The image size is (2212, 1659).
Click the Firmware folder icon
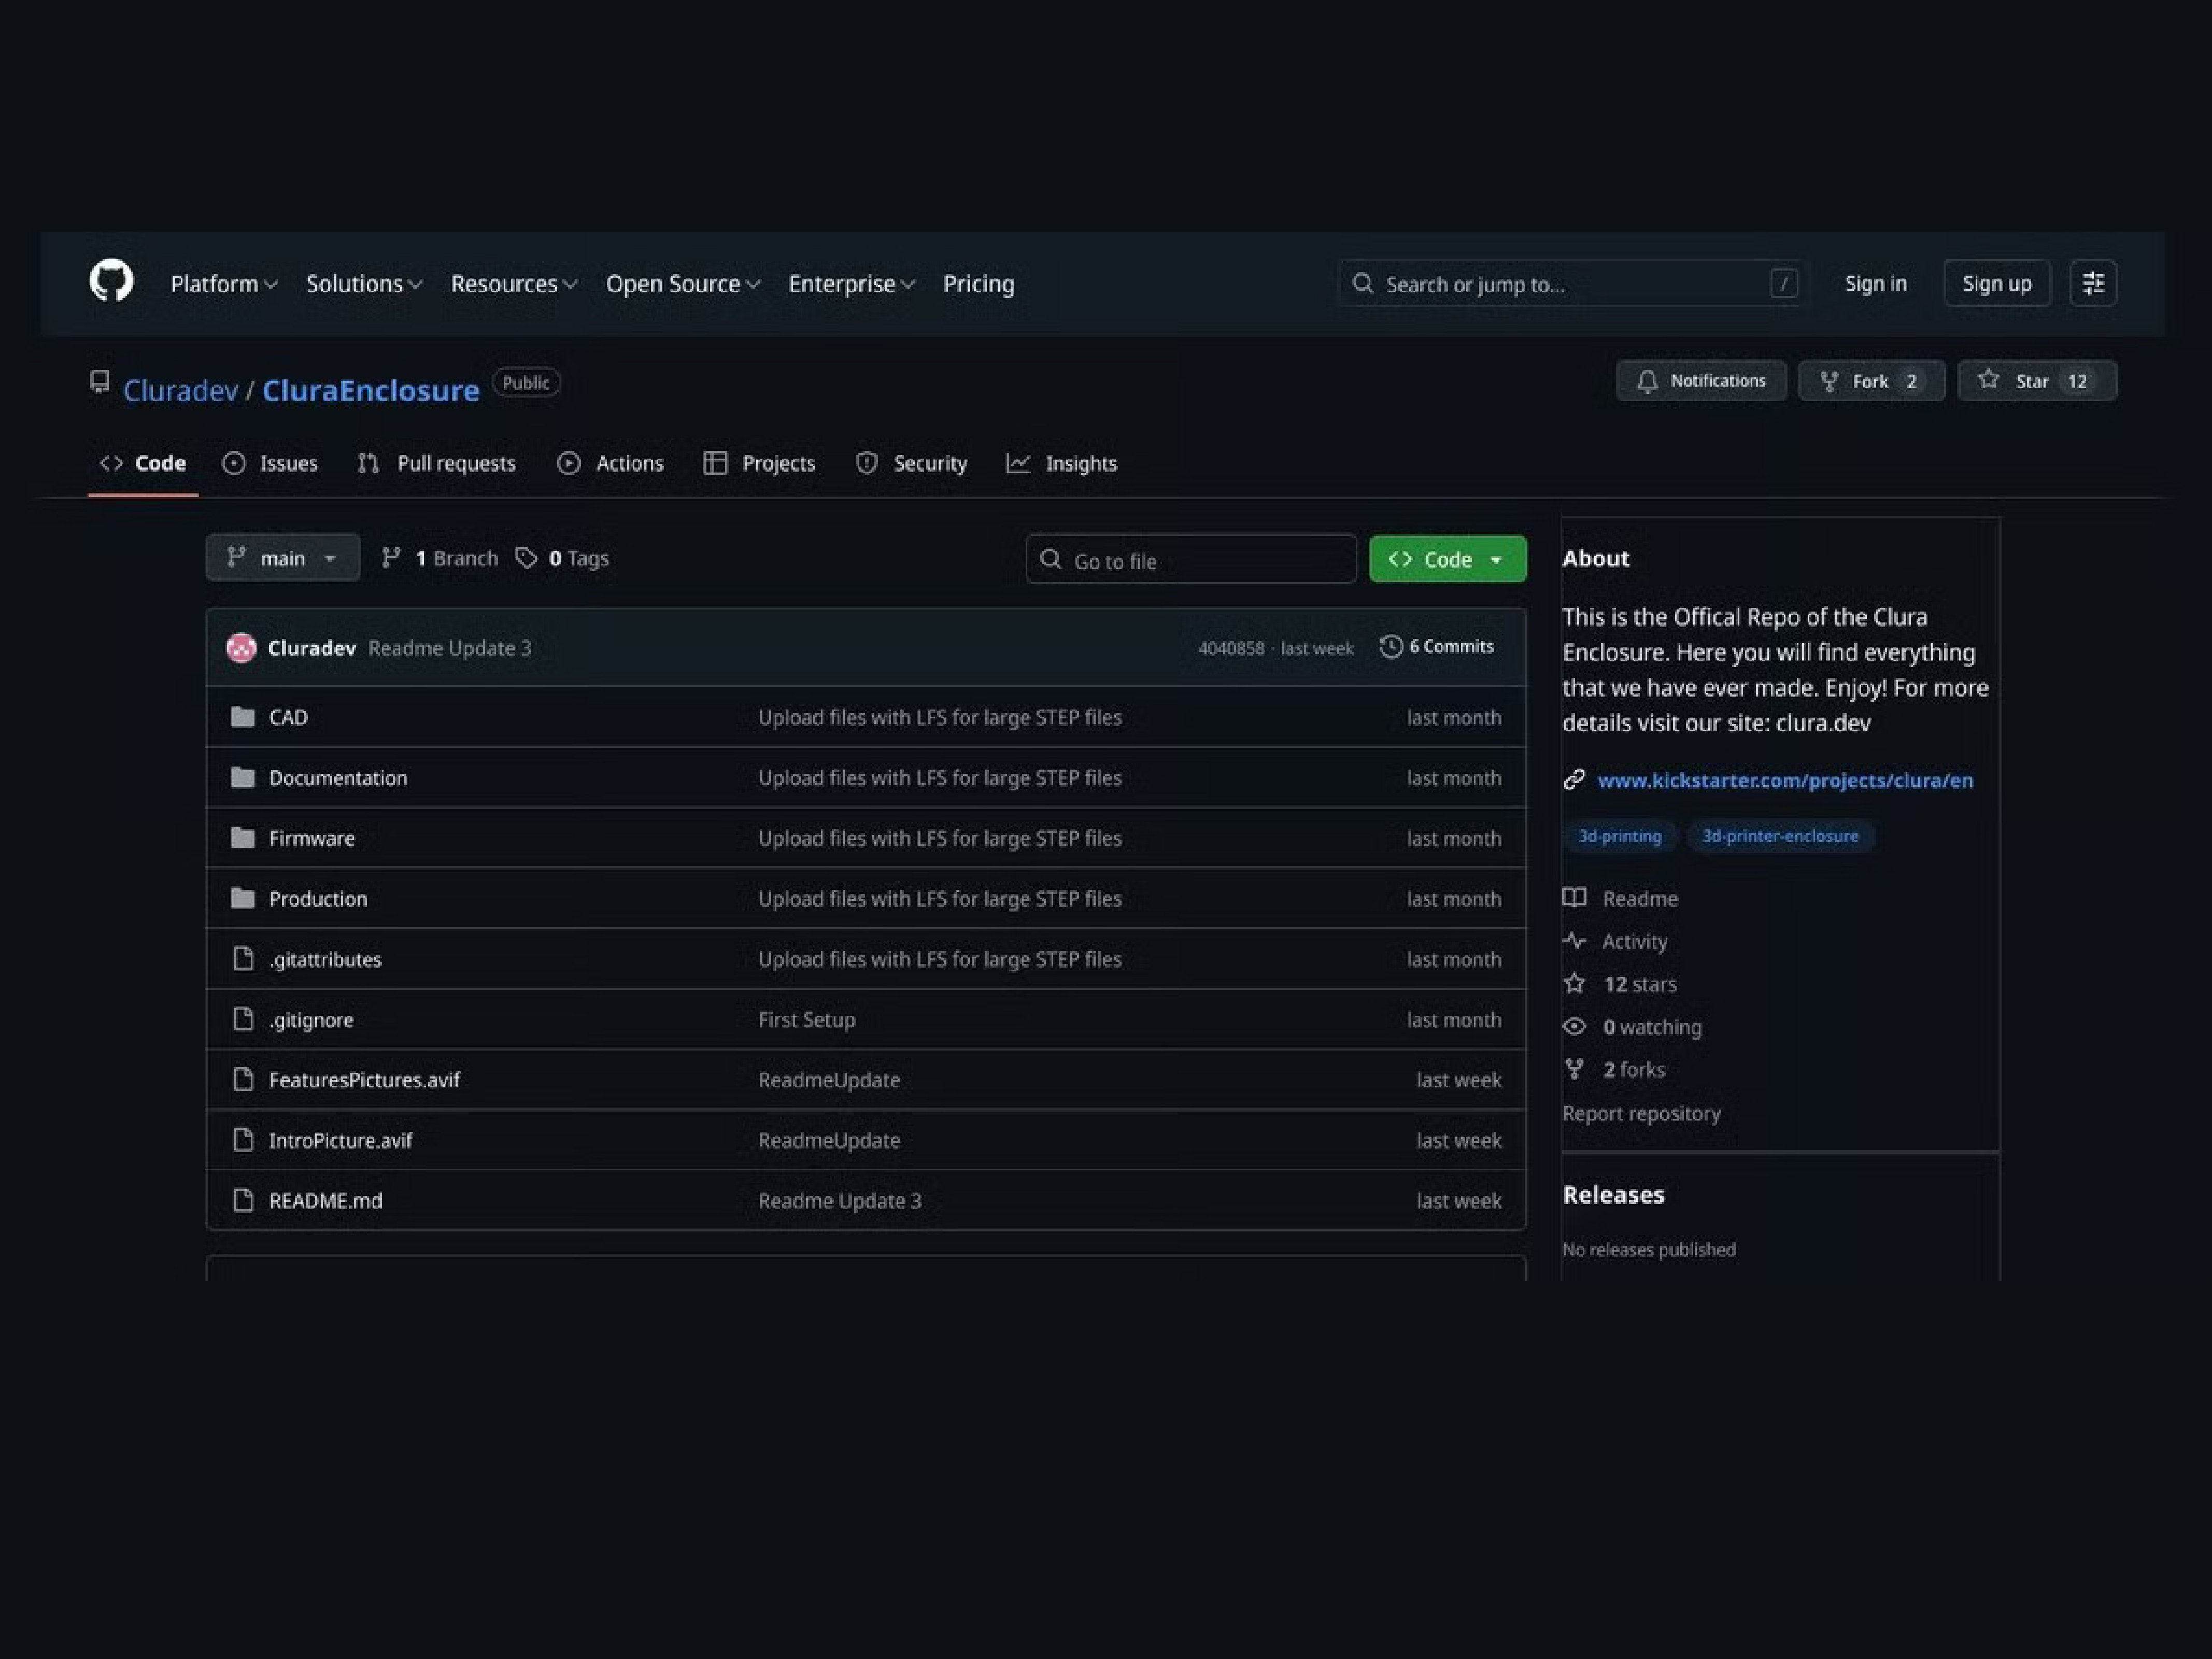click(x=242, y=838)
